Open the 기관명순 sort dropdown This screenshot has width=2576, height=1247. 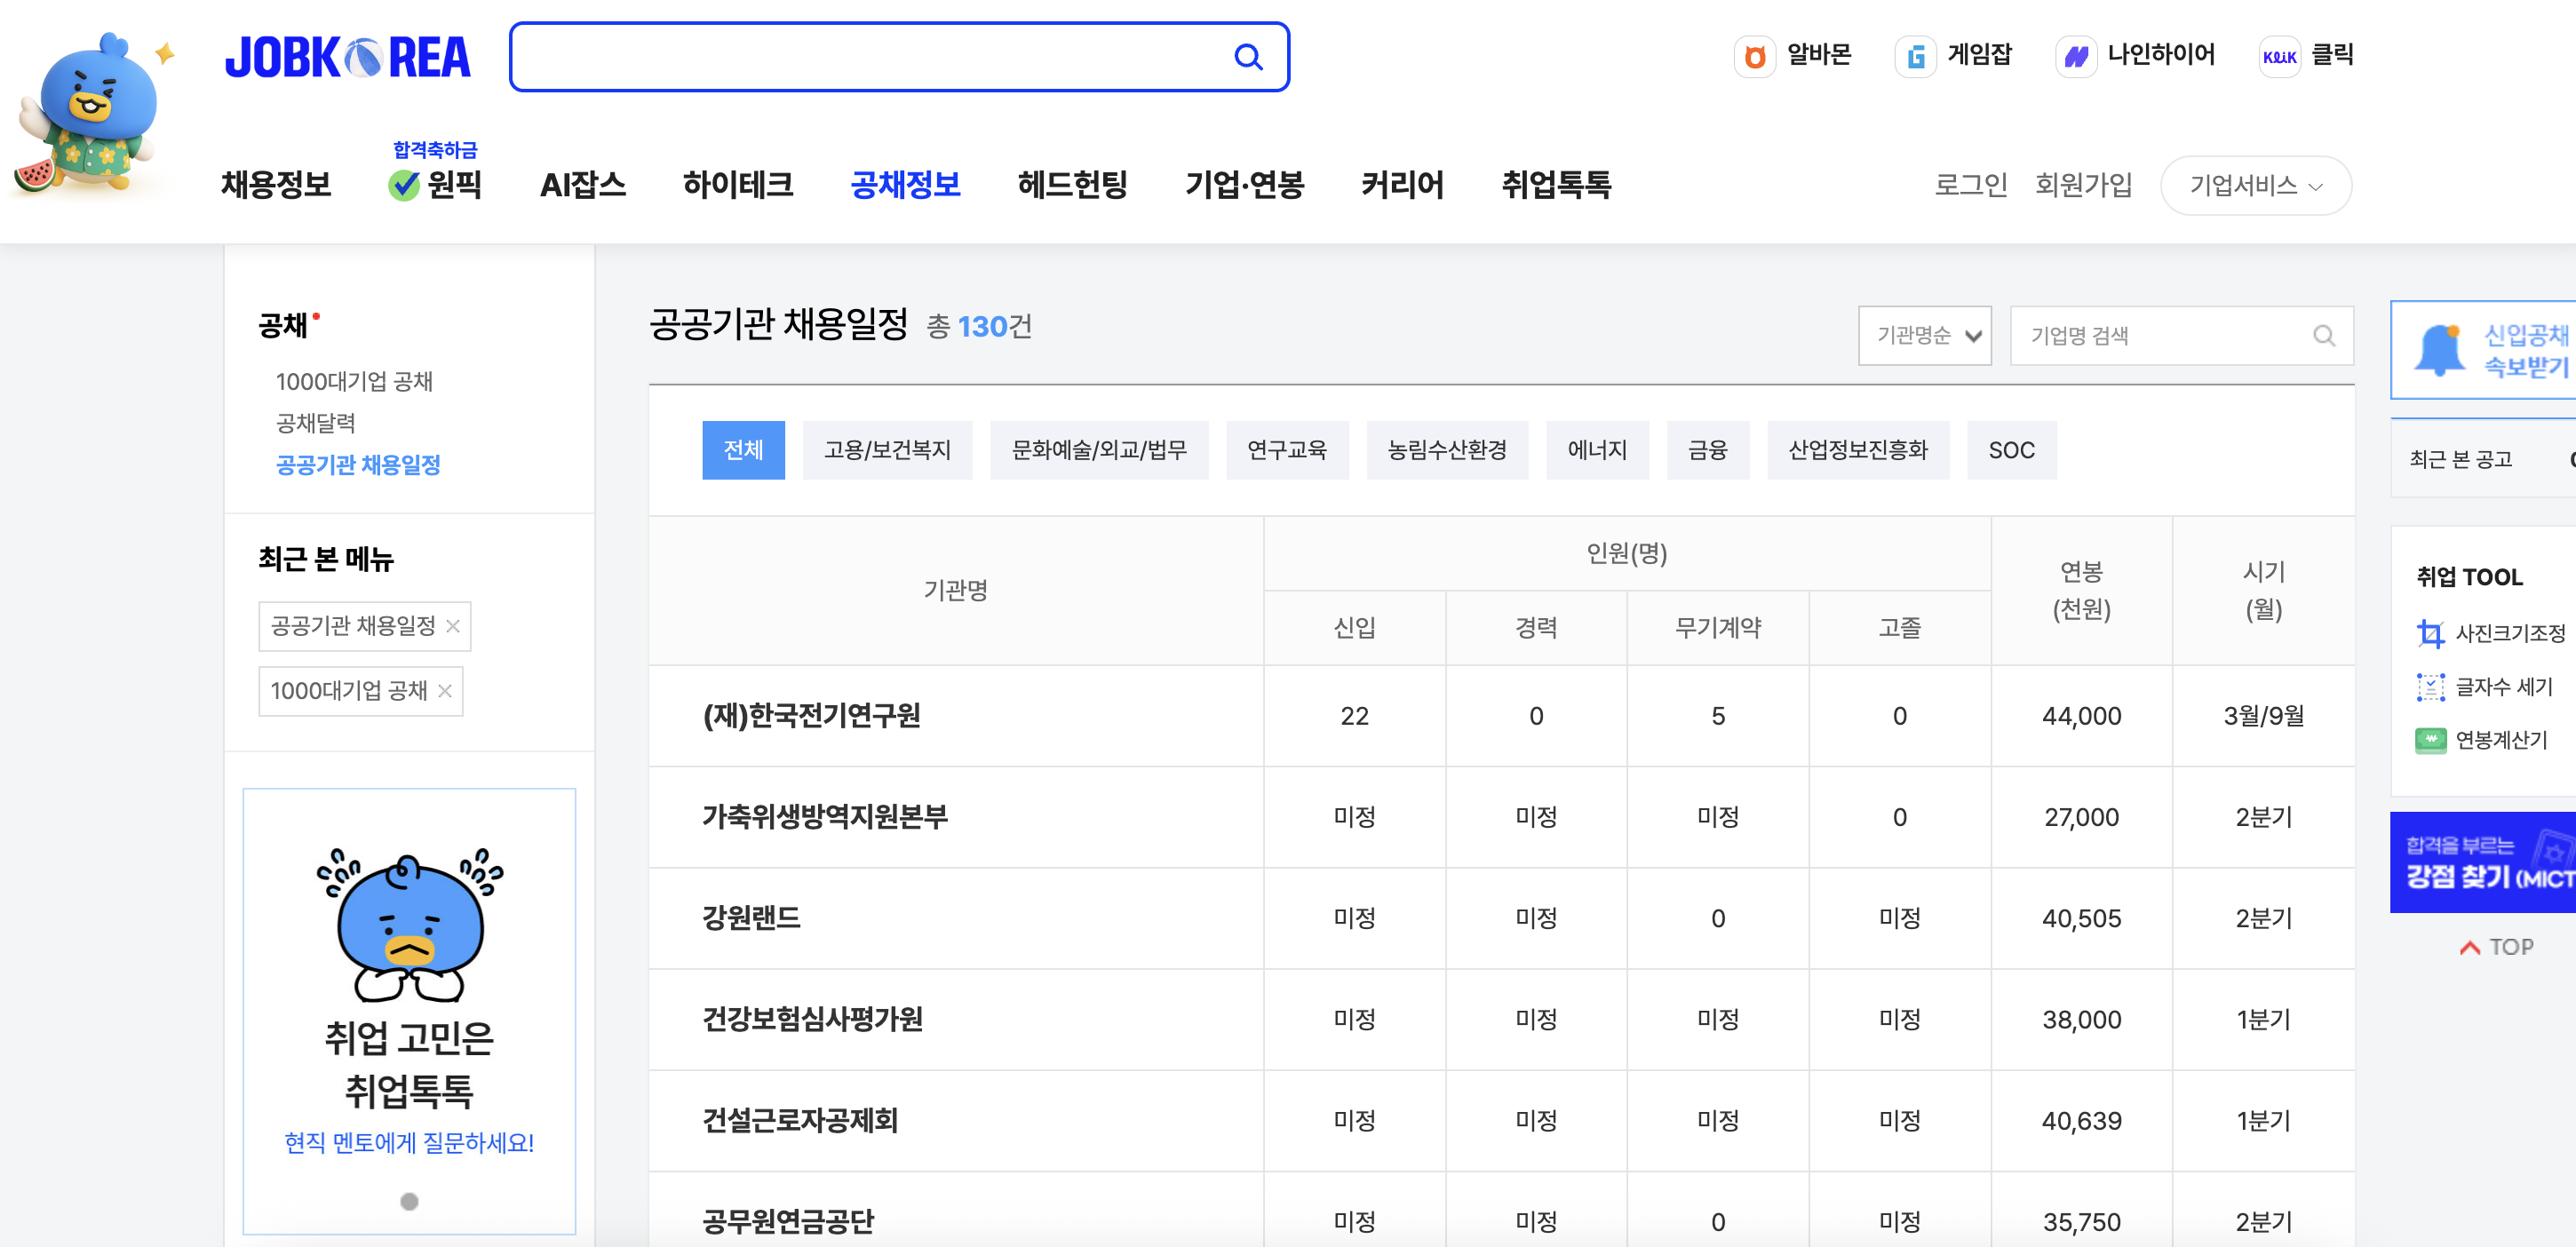pyautogui.click(x=1924, y=336)
